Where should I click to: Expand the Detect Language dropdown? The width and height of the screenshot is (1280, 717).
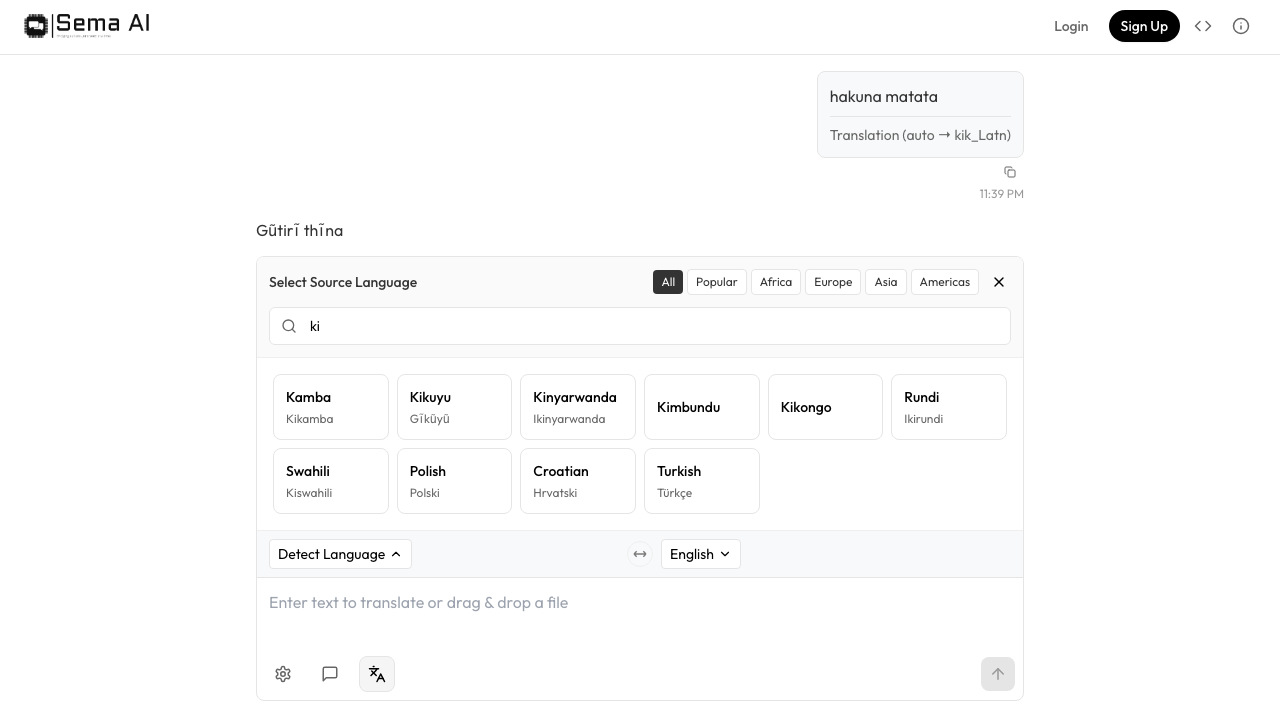pos(340,554)
